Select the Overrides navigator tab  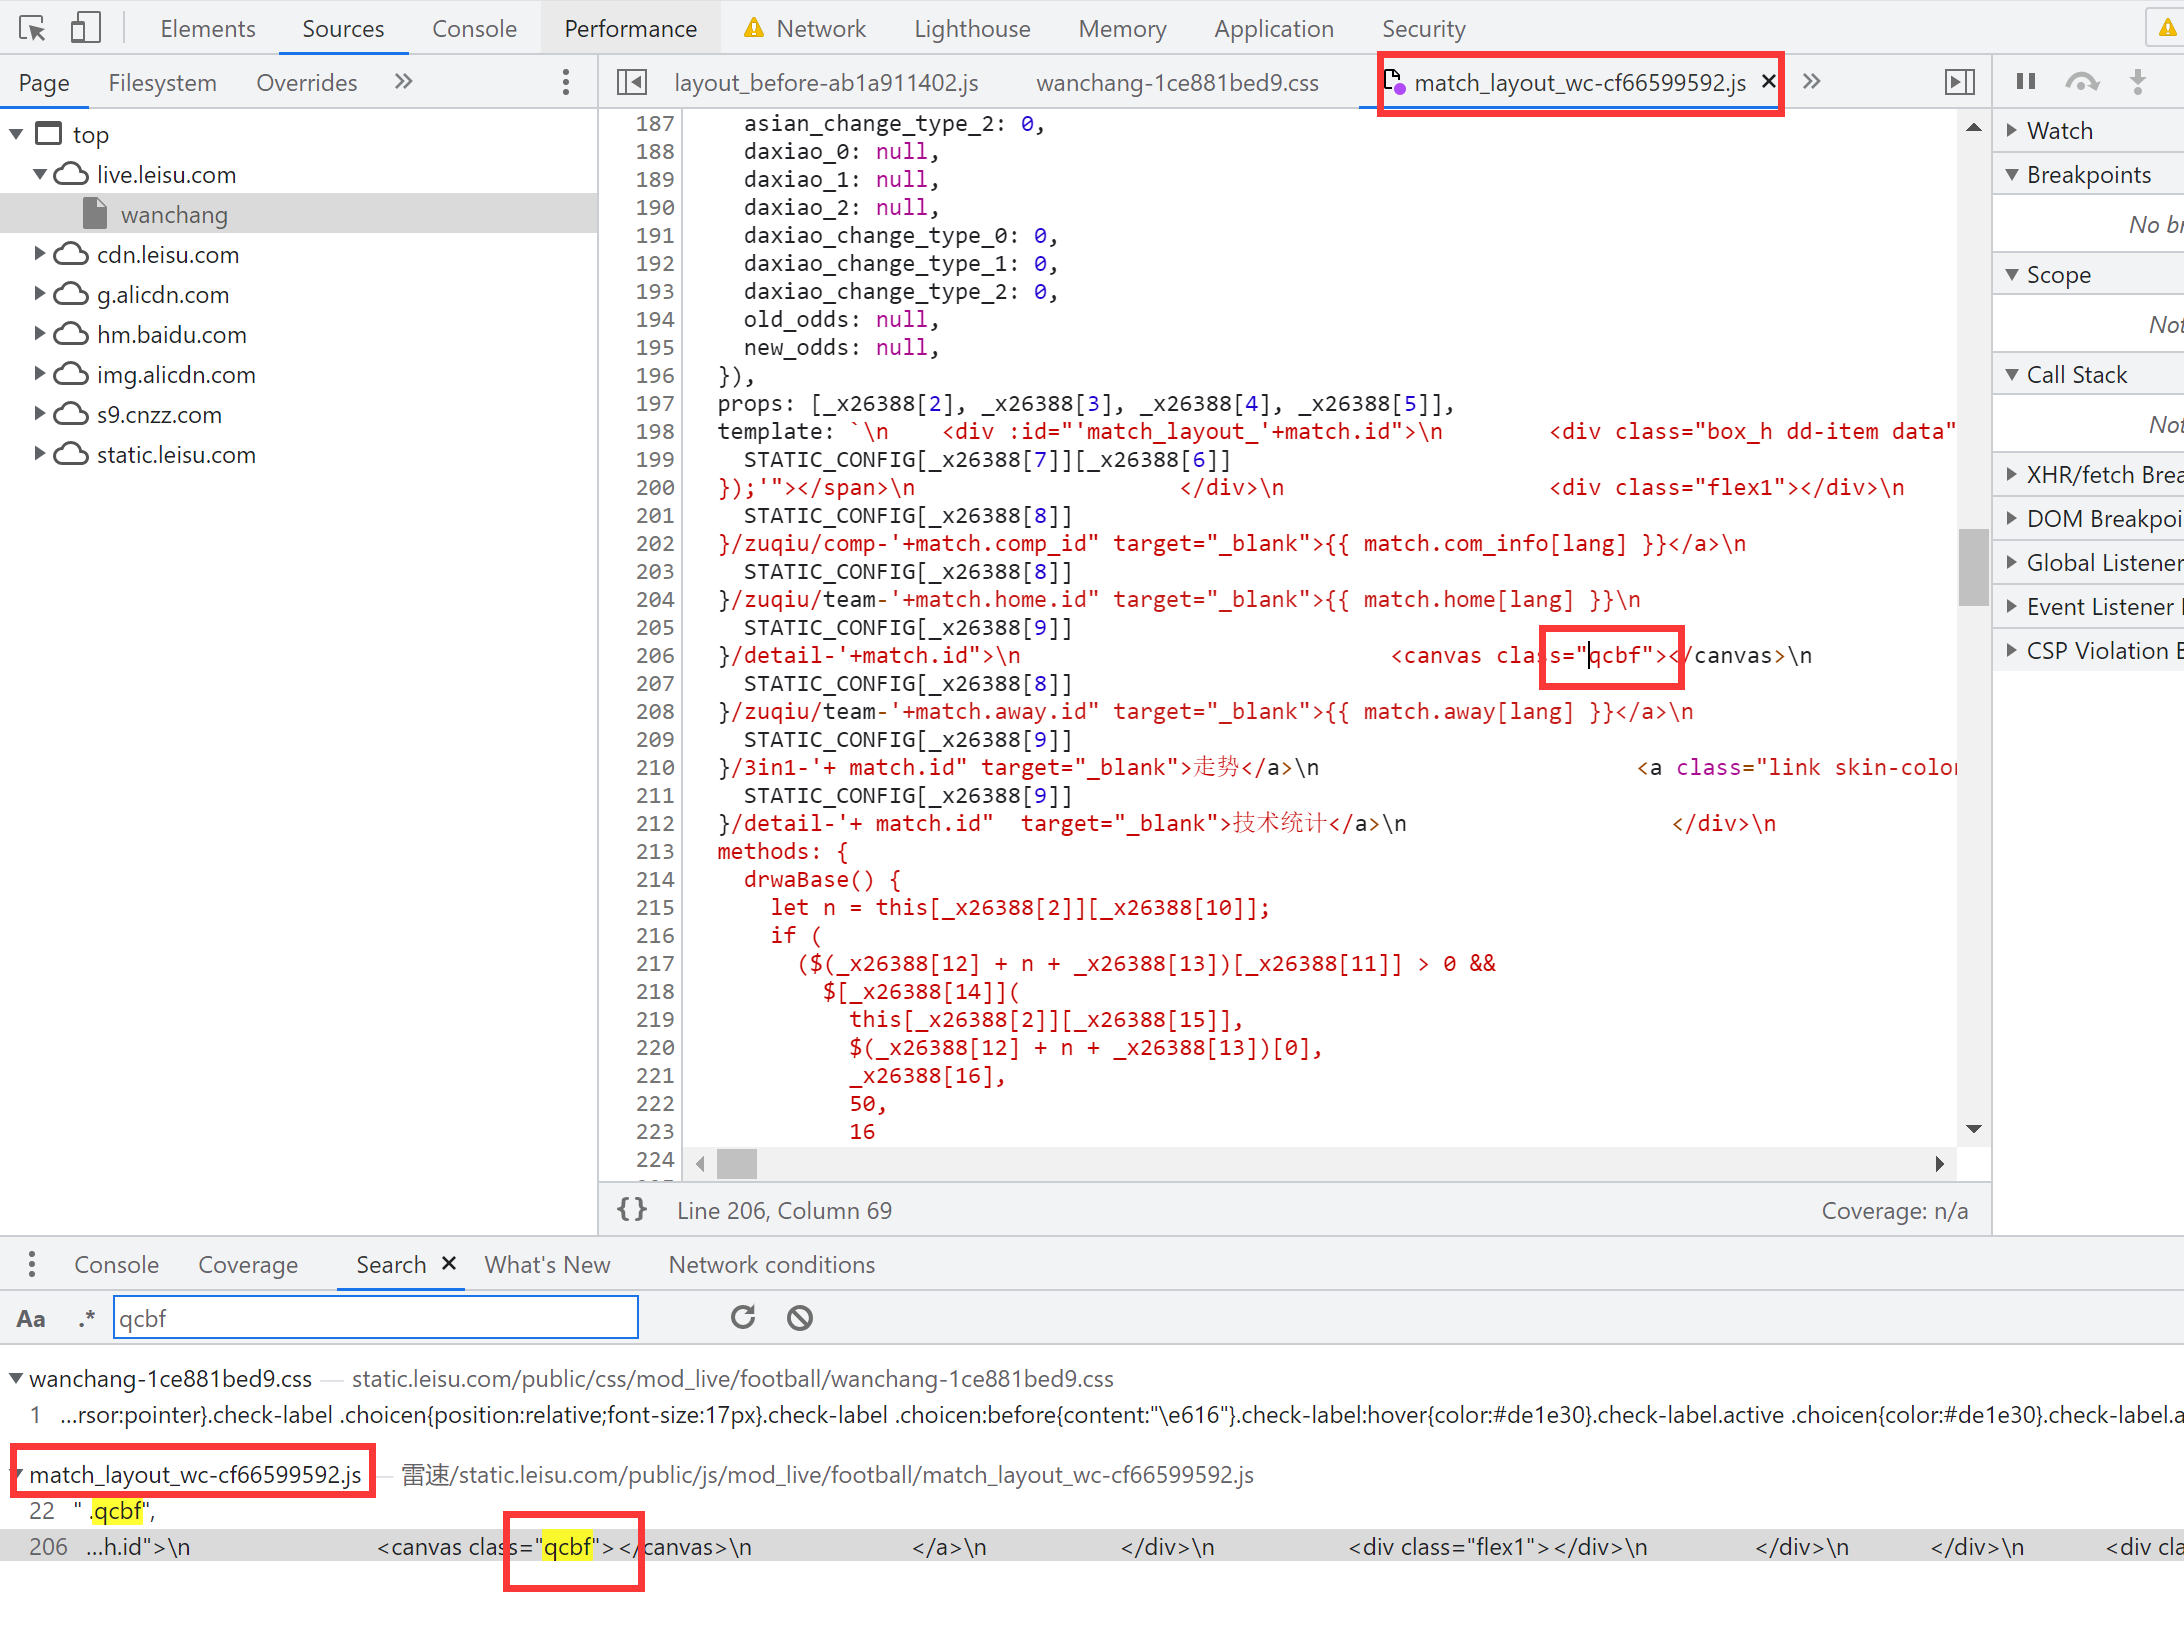[x=306, y=82]
